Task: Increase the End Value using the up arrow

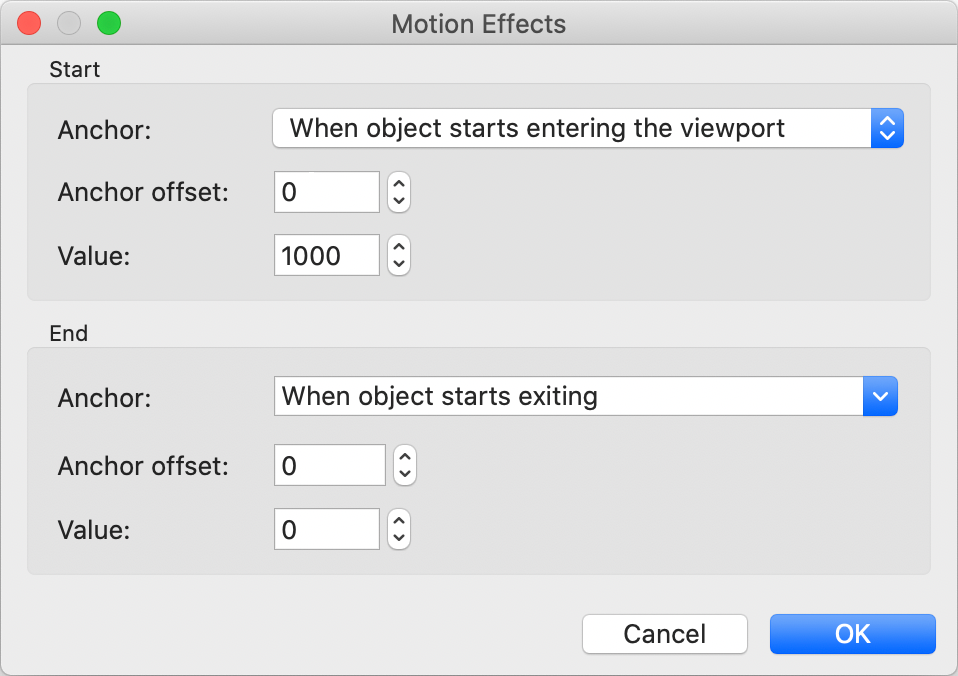Action: point(399,520)
